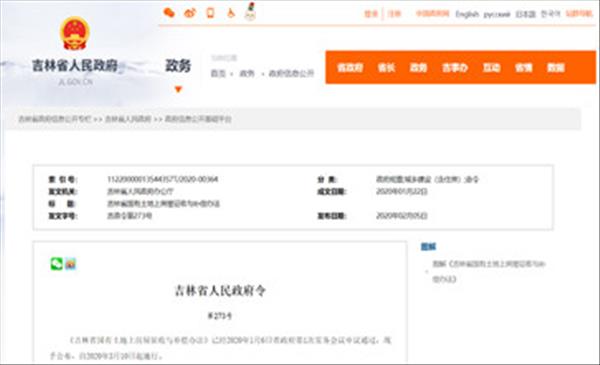Open the wheelchair accessibility icon
600x365 pixels.
tap(231, 13)
